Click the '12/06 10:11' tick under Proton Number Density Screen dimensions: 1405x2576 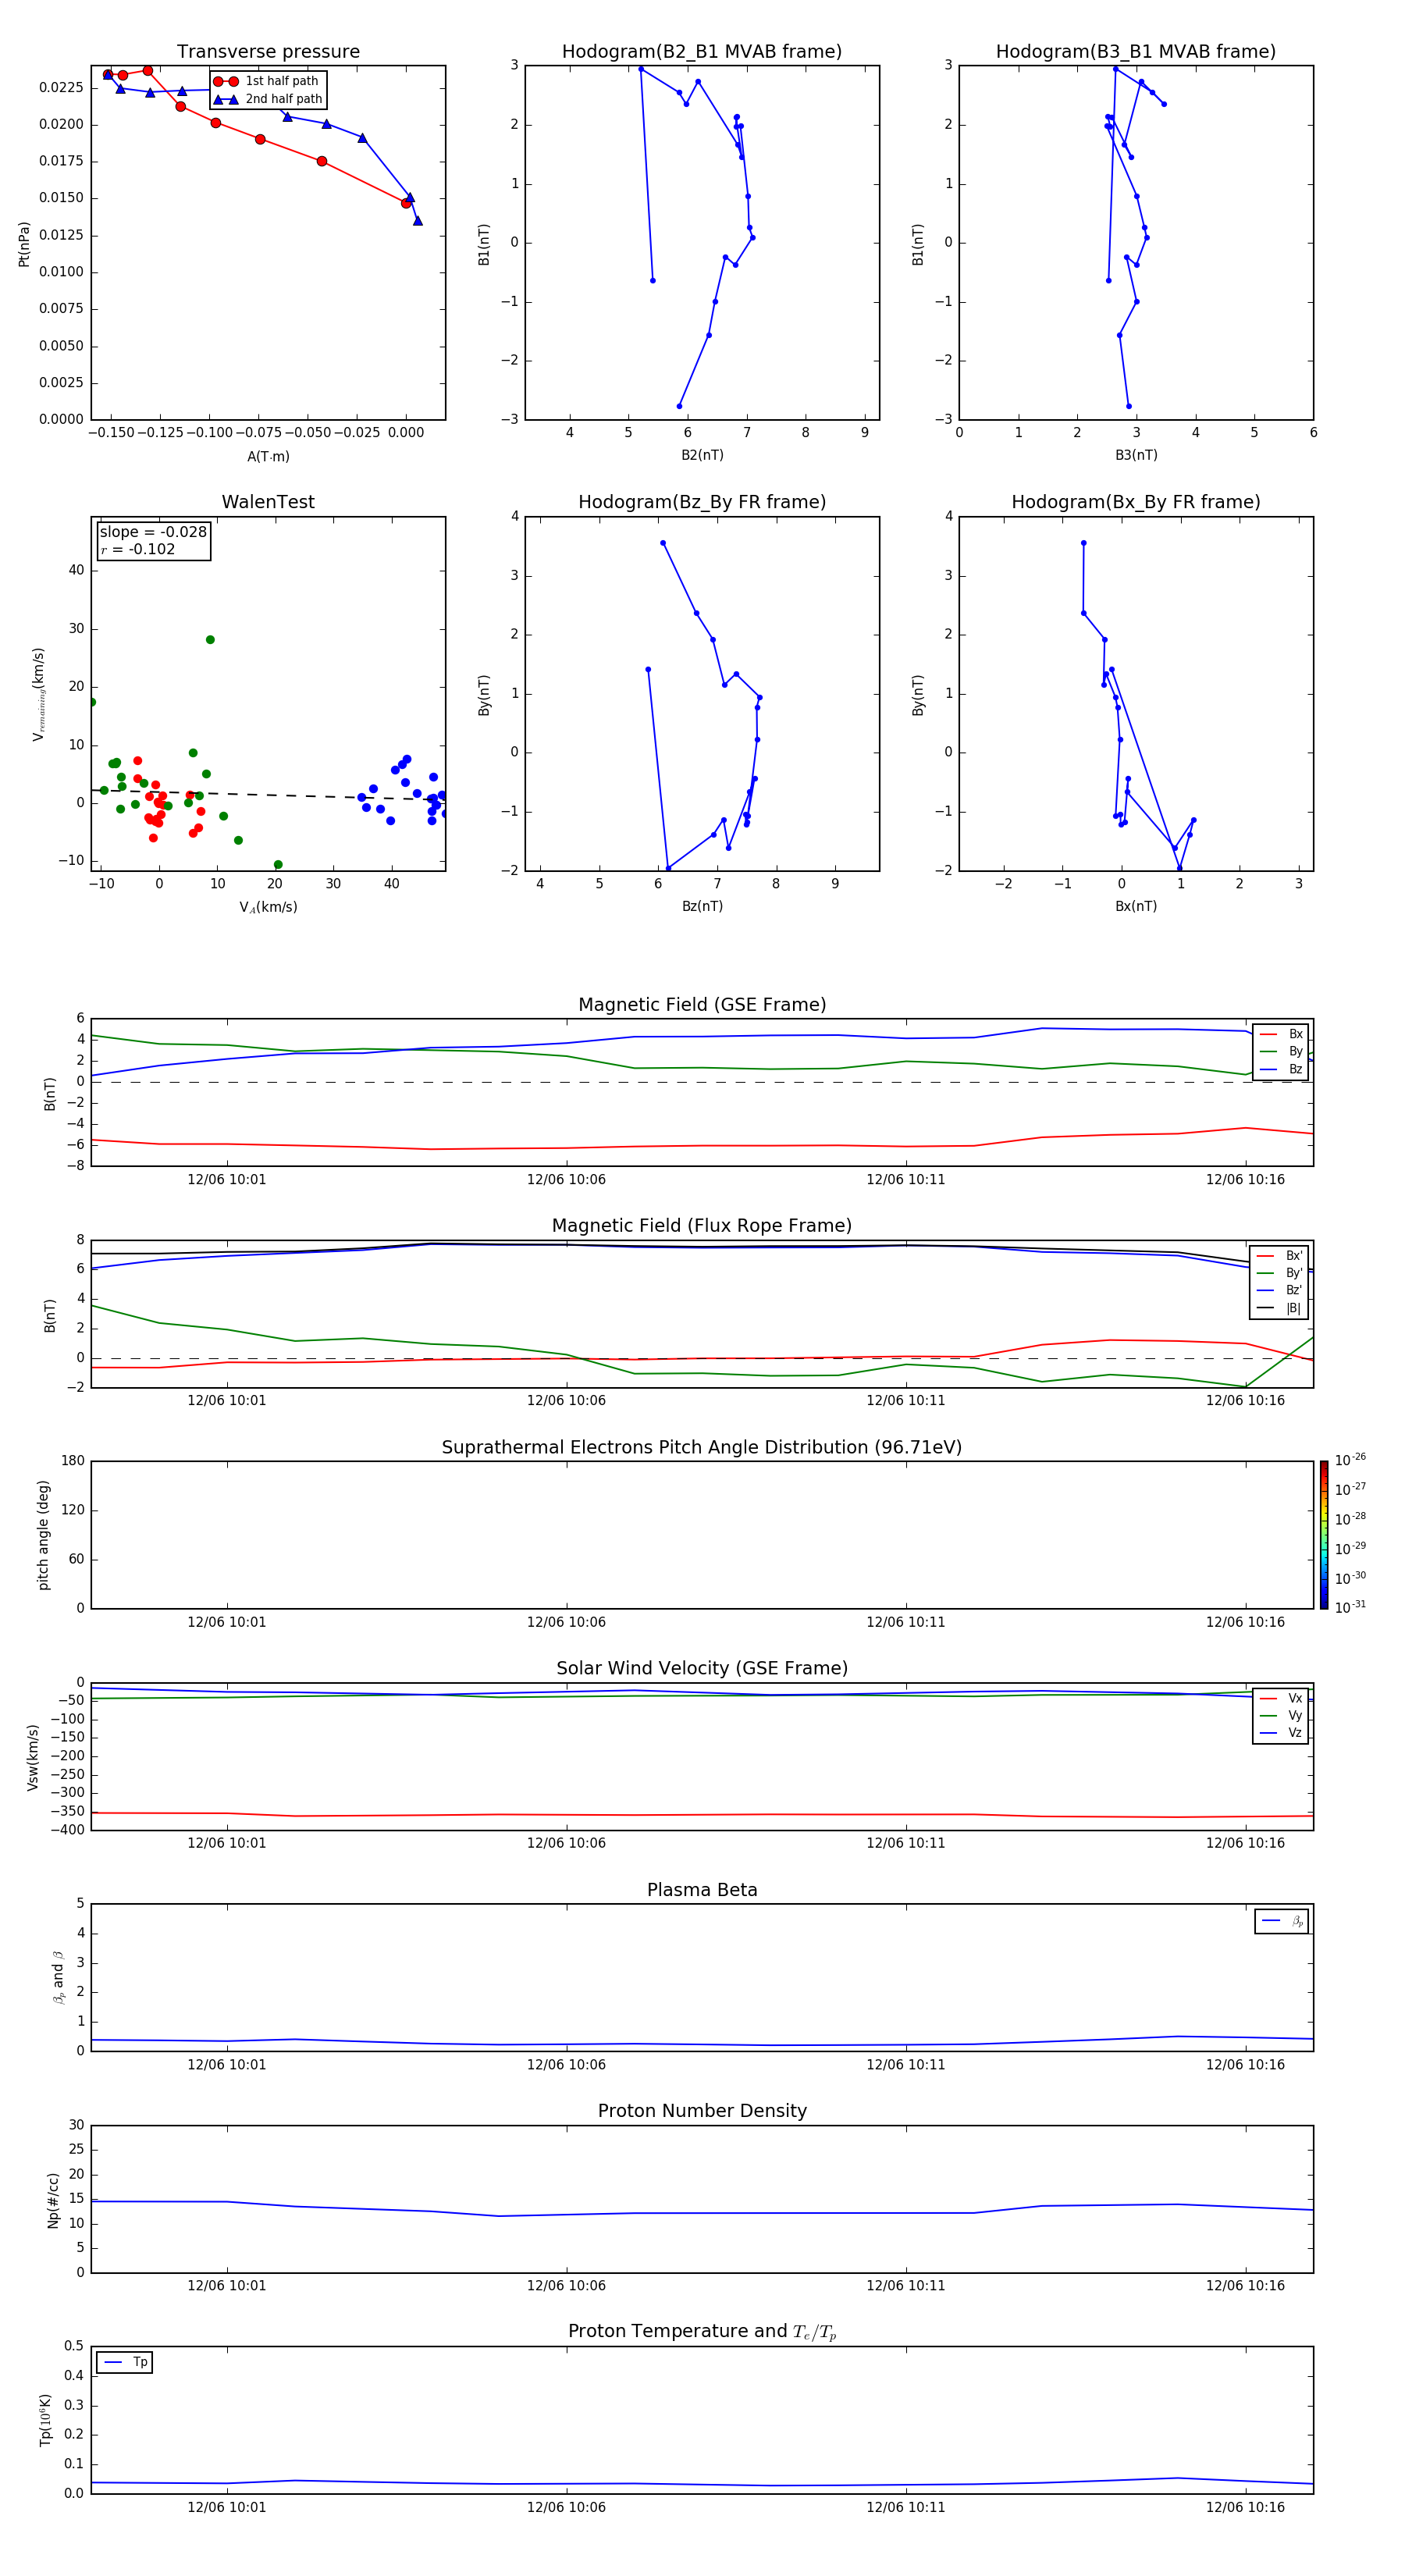(x=906, y=2285)
